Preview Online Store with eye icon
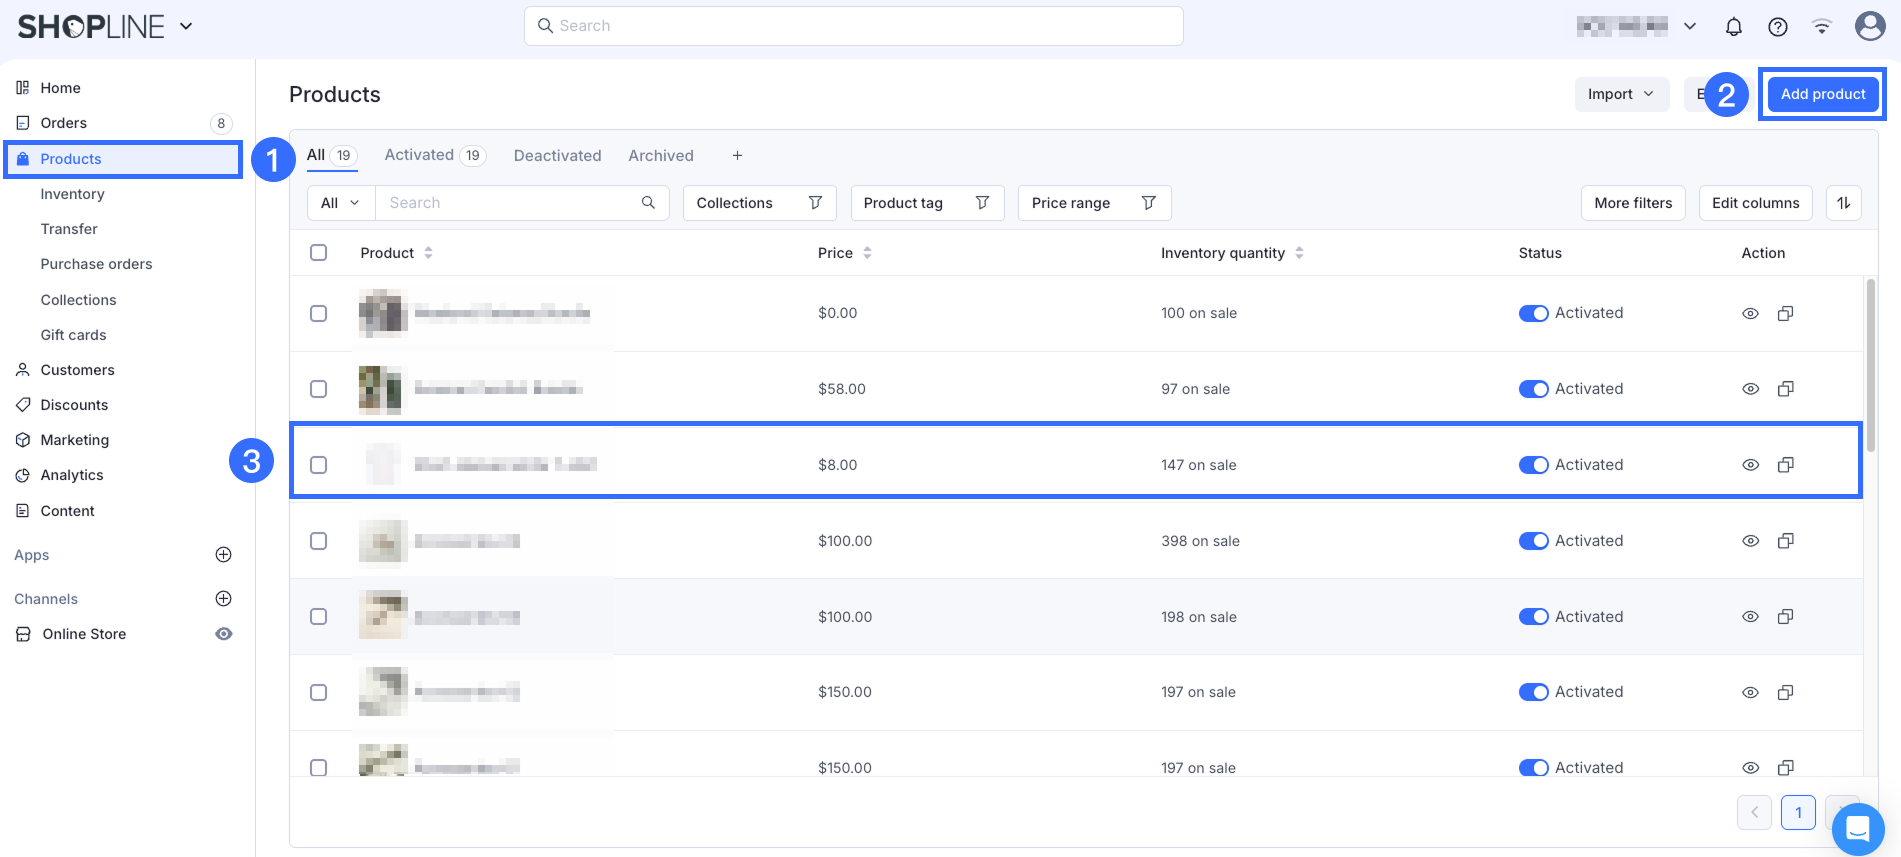The image size is (1901, 857). pyautogui.click(x=224, y=634)
